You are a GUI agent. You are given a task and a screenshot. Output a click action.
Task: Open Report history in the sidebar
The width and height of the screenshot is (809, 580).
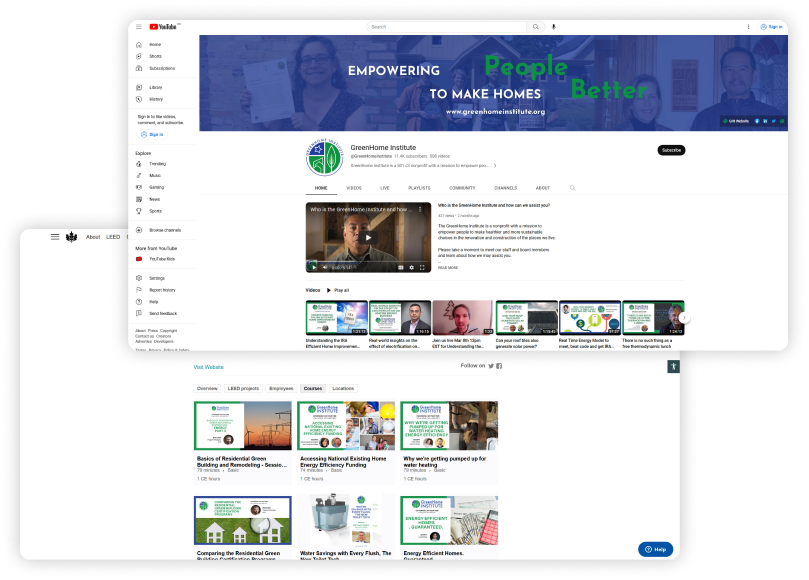click(x=156, y=290)
